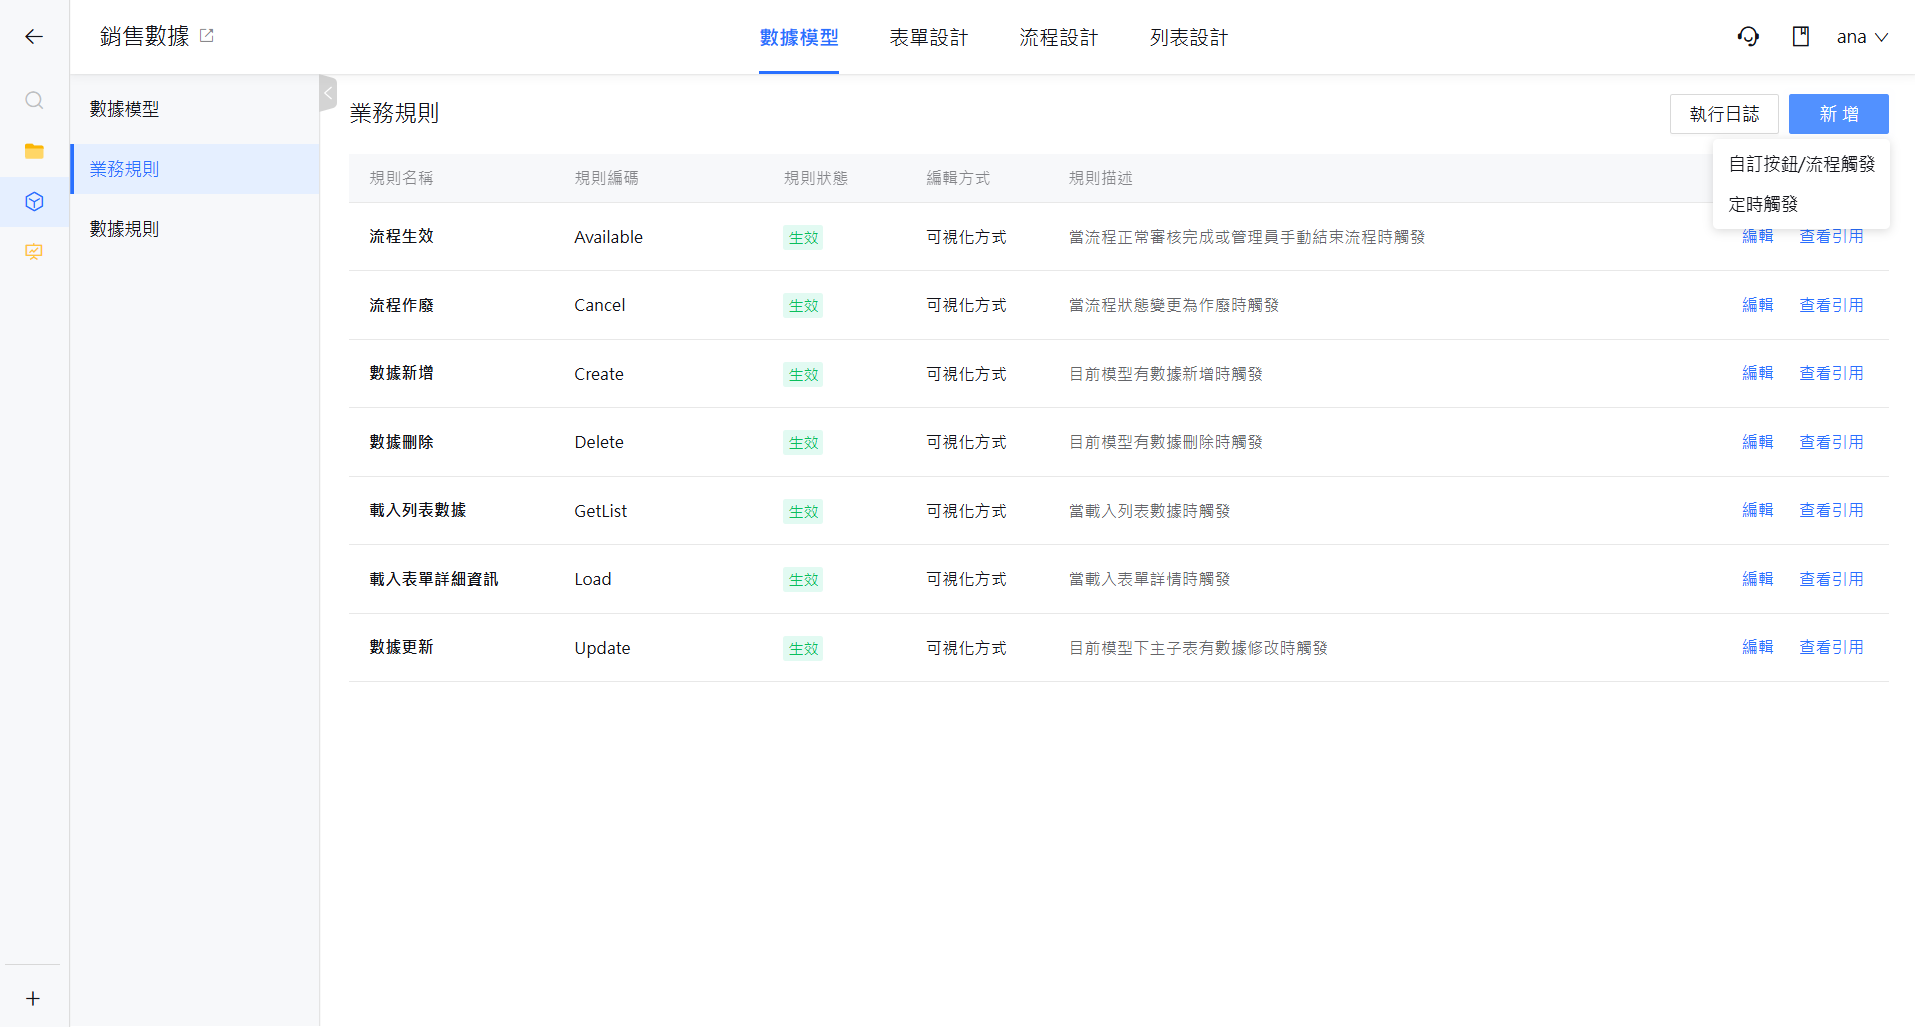This screenshot has width=1915, height=1027.
Task: Click the 銷售數據 app title
Action: [x=145, y=36]
